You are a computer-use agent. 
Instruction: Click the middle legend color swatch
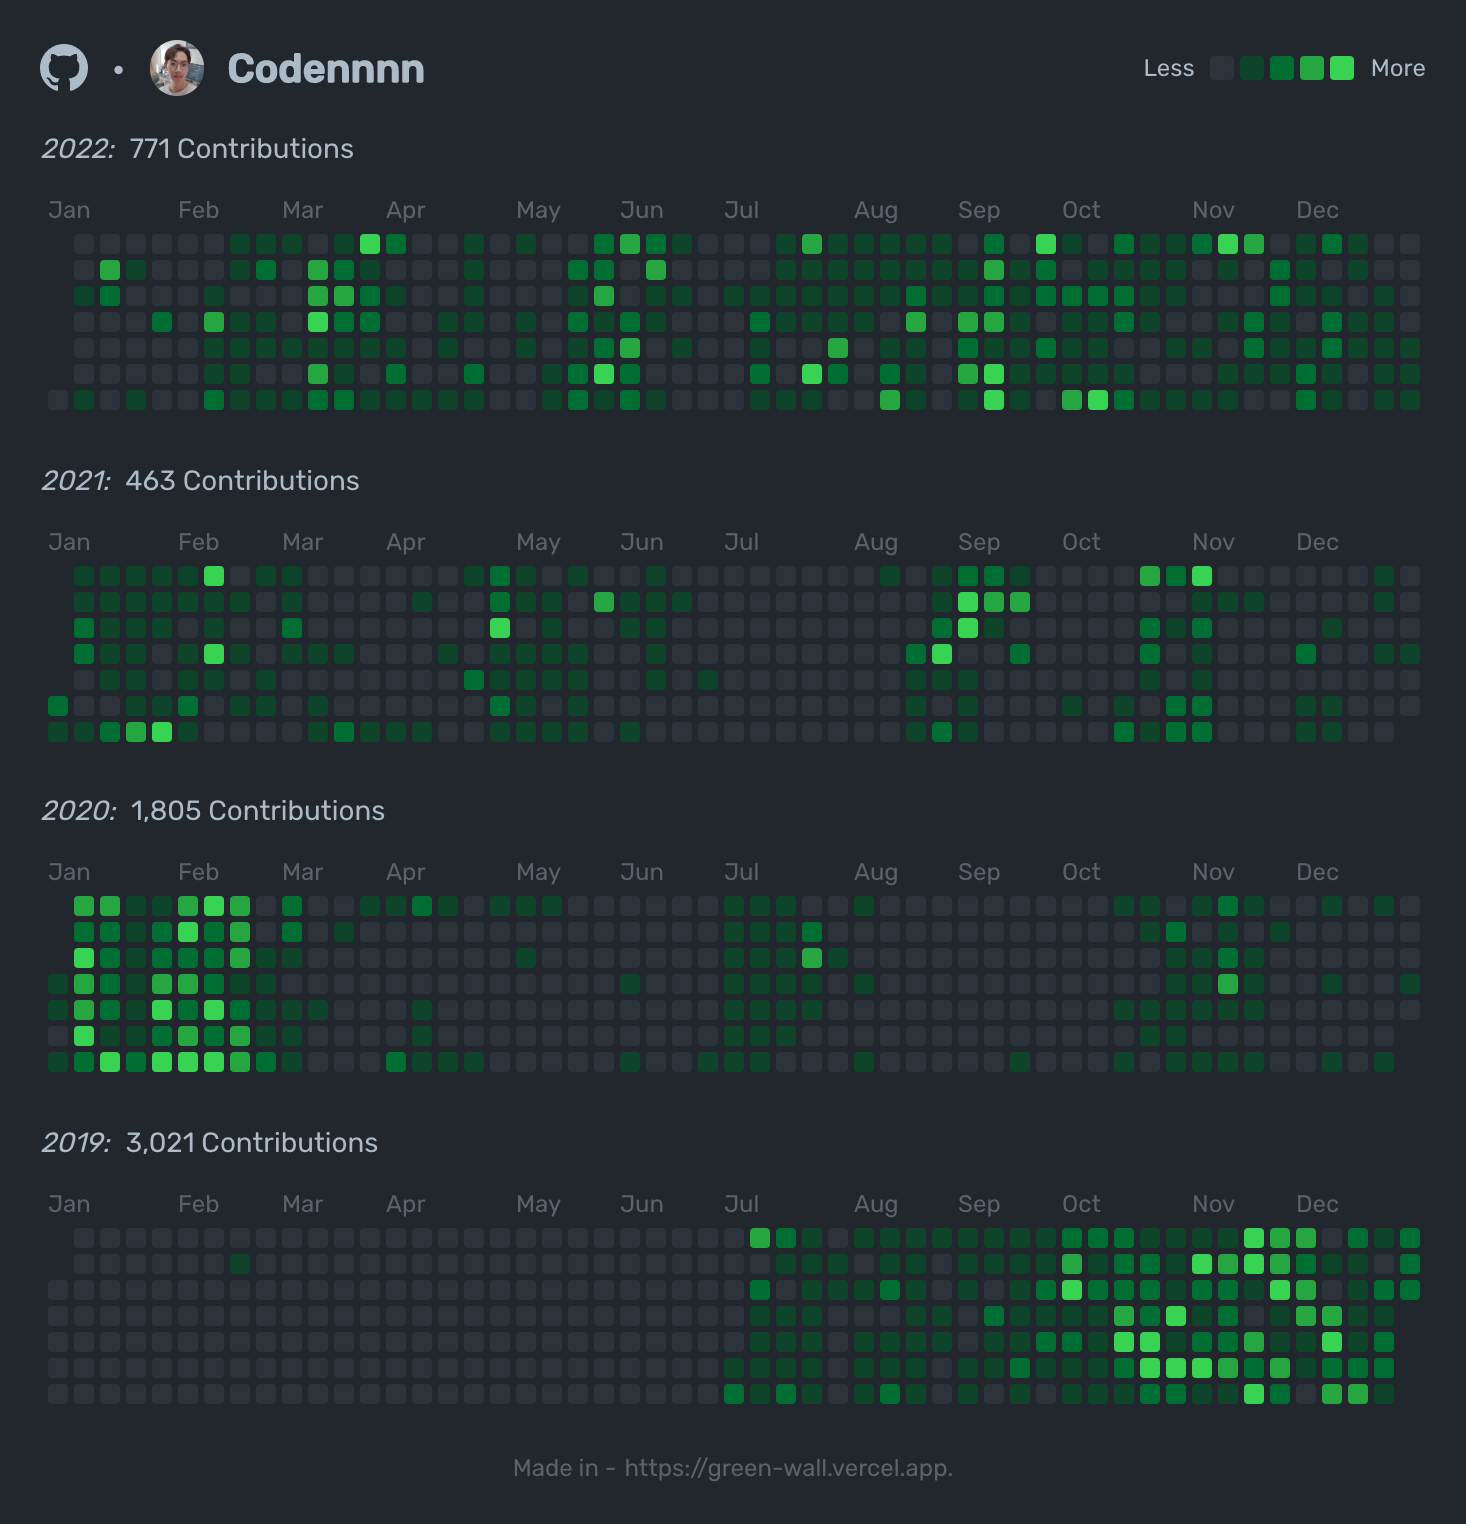[x=1281, y=68]
